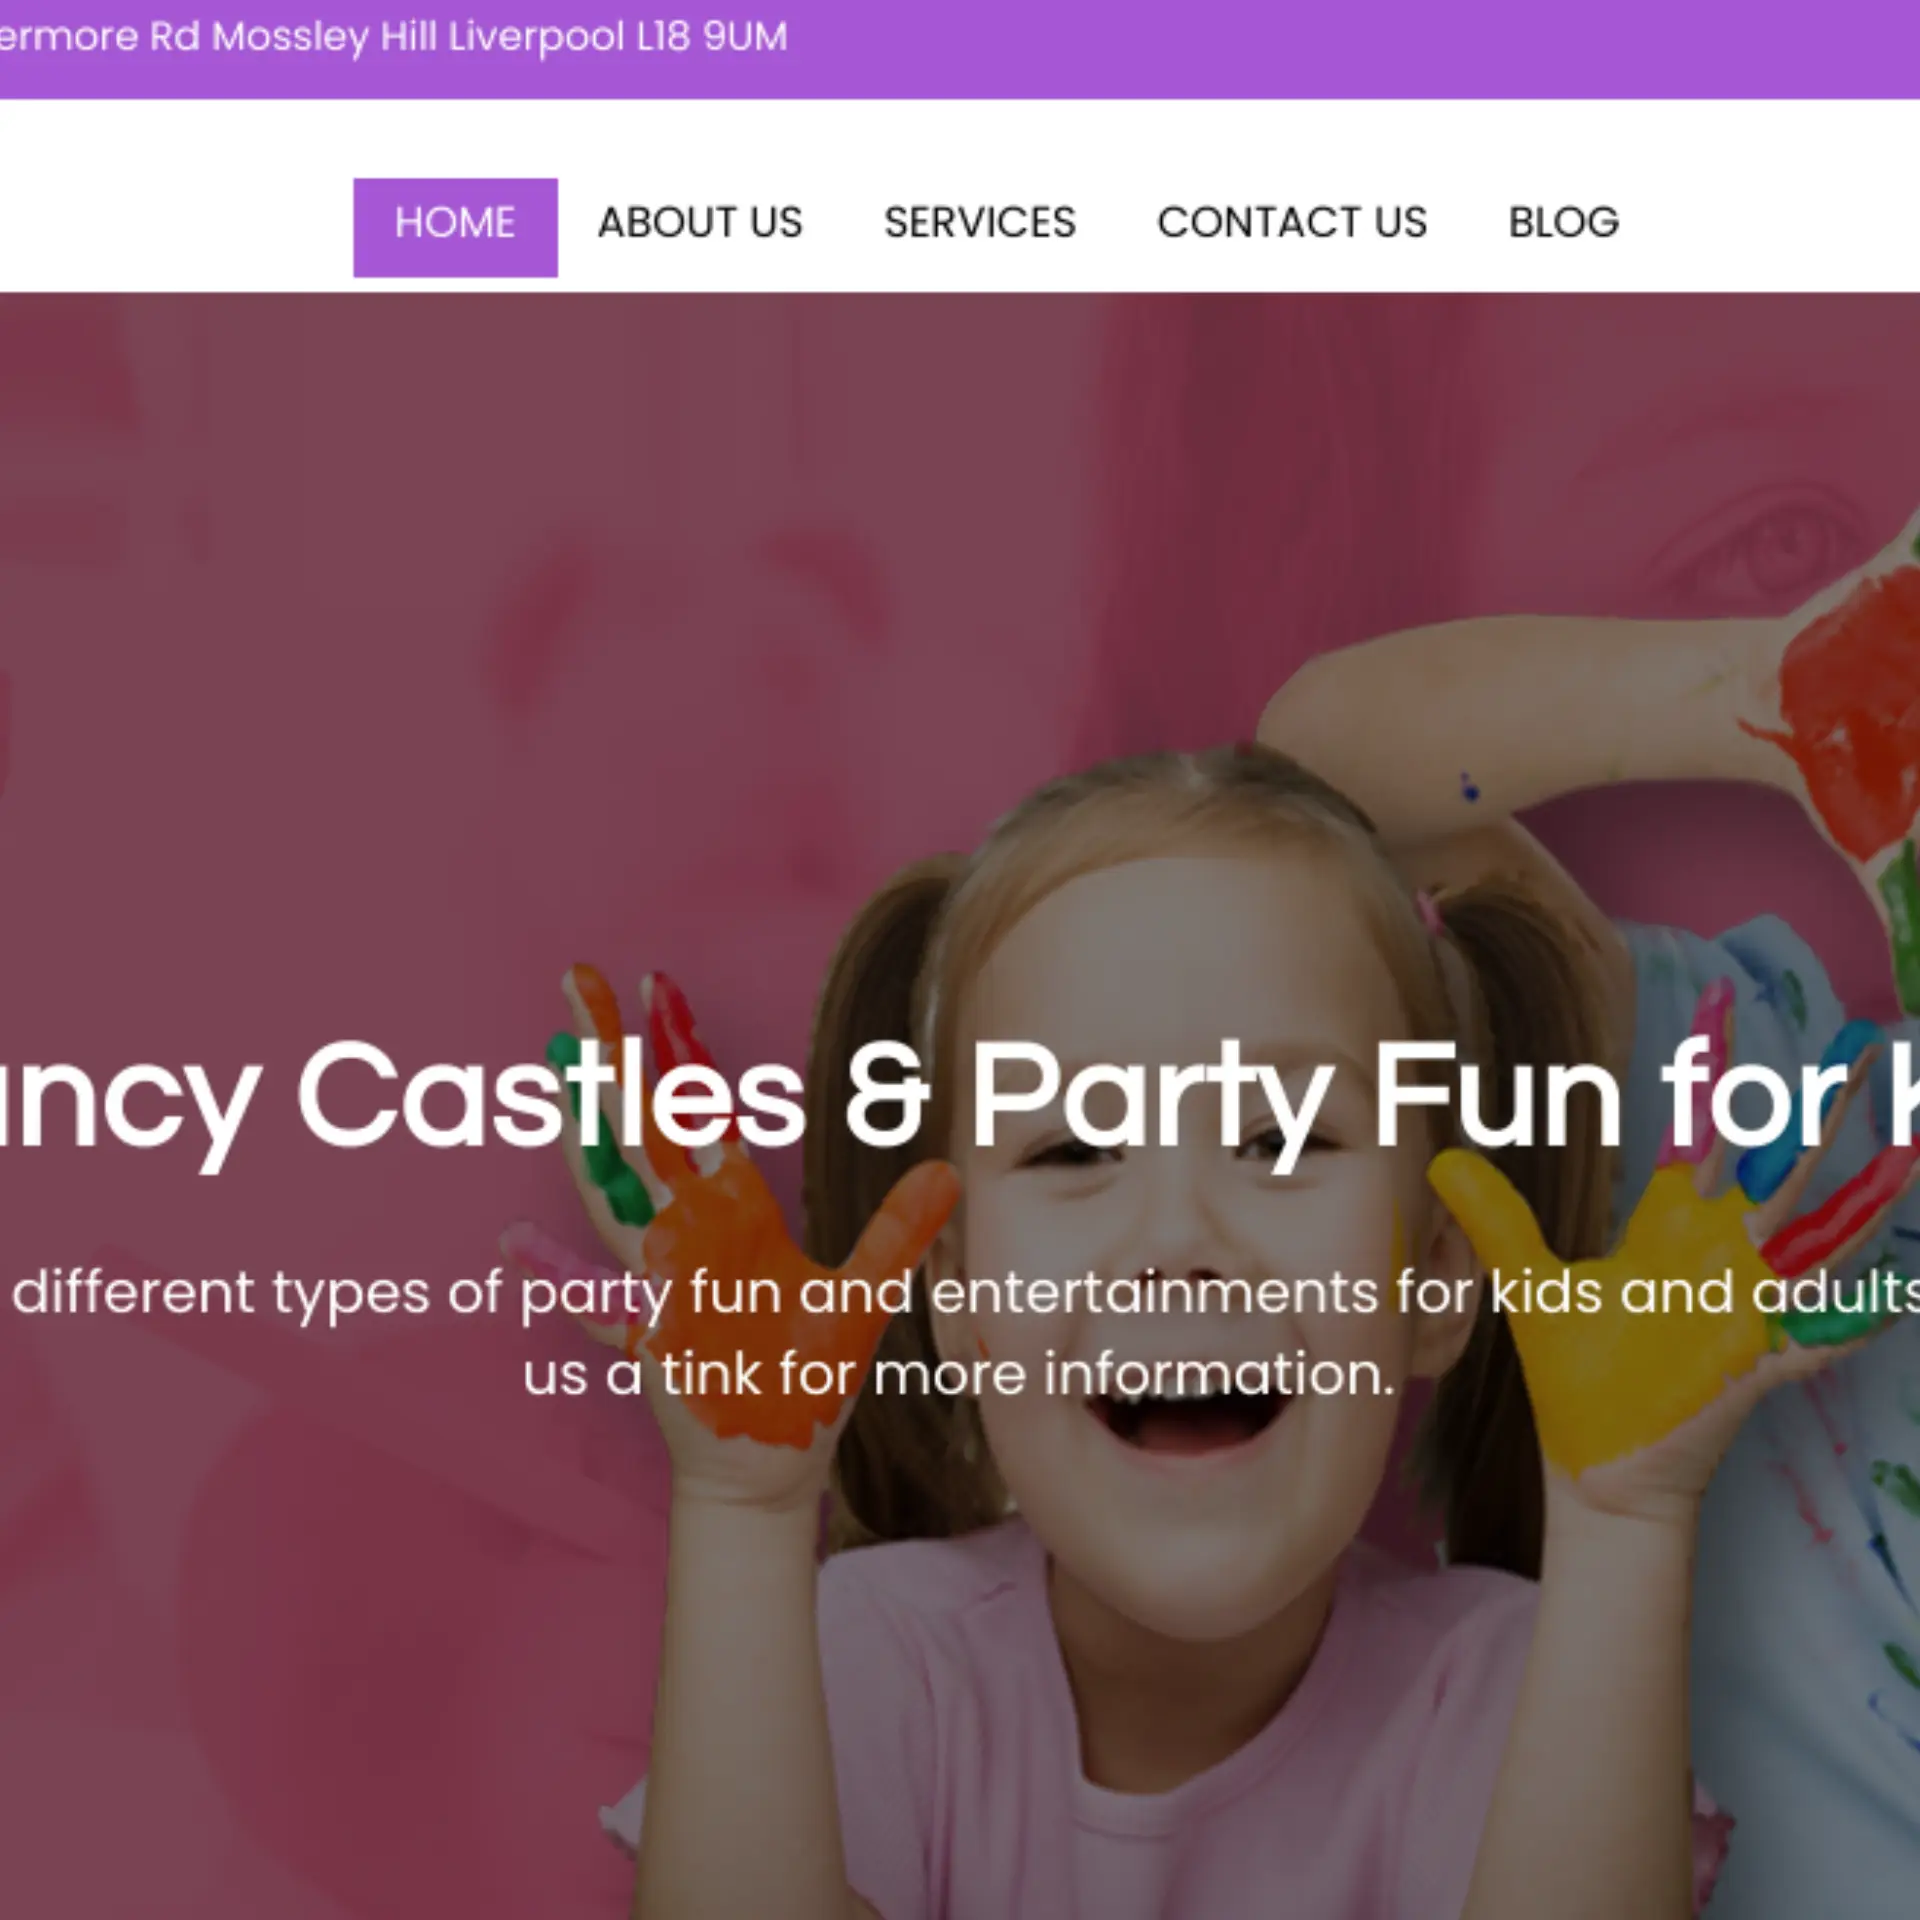Click the word 'entertainments' in the subtitle
This screenshot has width=1920, height=1920.
click(x=1154, y=1292)
